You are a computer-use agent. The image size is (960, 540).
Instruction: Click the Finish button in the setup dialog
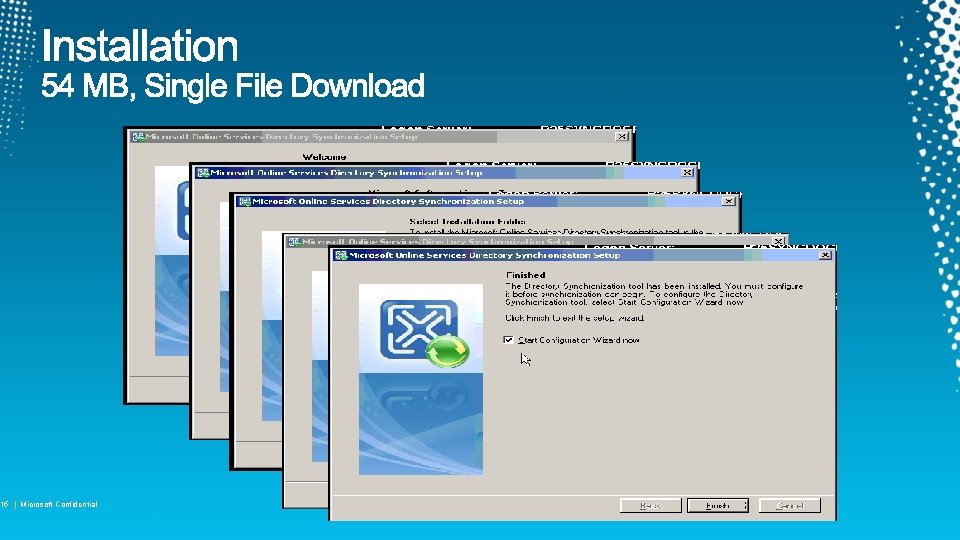coord(718,506)
